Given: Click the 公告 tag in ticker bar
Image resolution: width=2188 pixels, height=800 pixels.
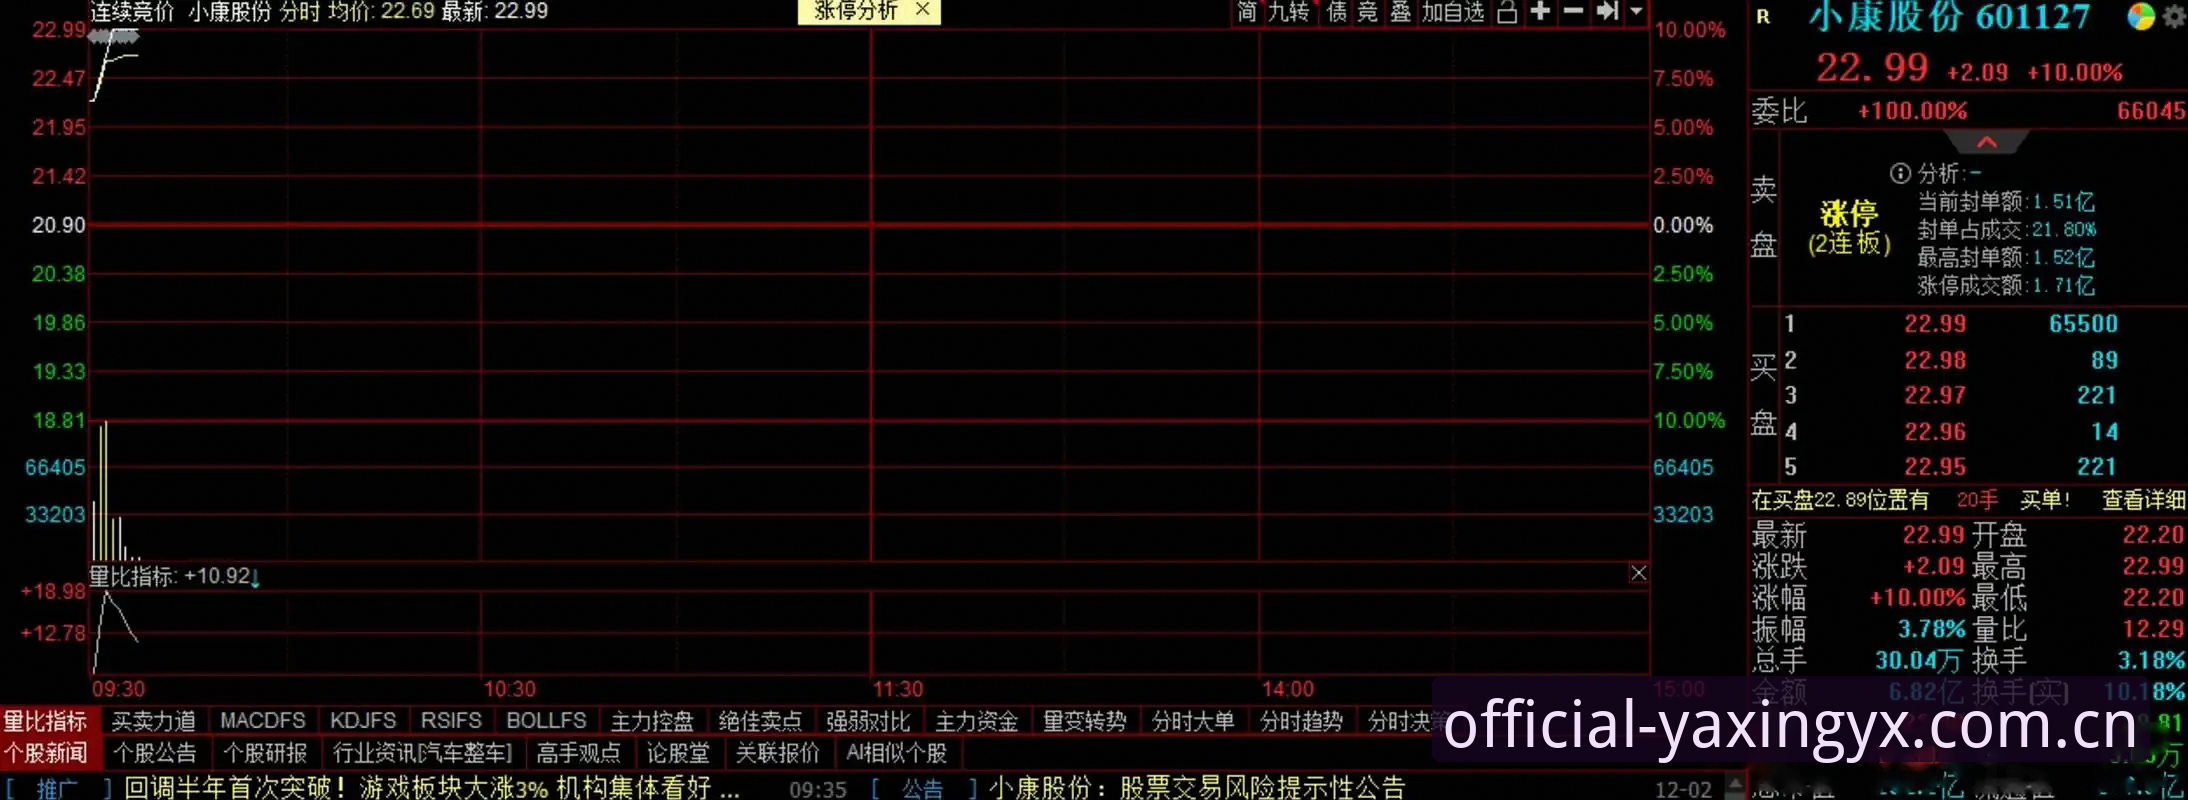Looking at the screenshot, I should pos(922,788).
